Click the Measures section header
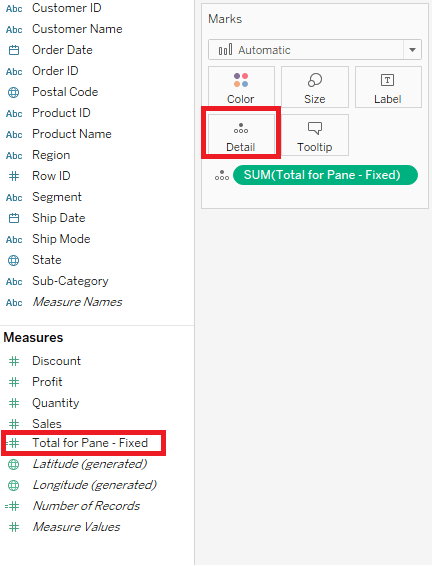 33,338
